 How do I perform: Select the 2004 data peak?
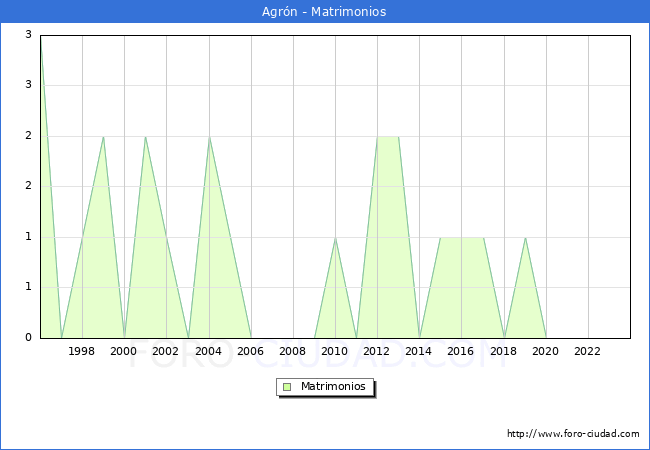(209, 137)
